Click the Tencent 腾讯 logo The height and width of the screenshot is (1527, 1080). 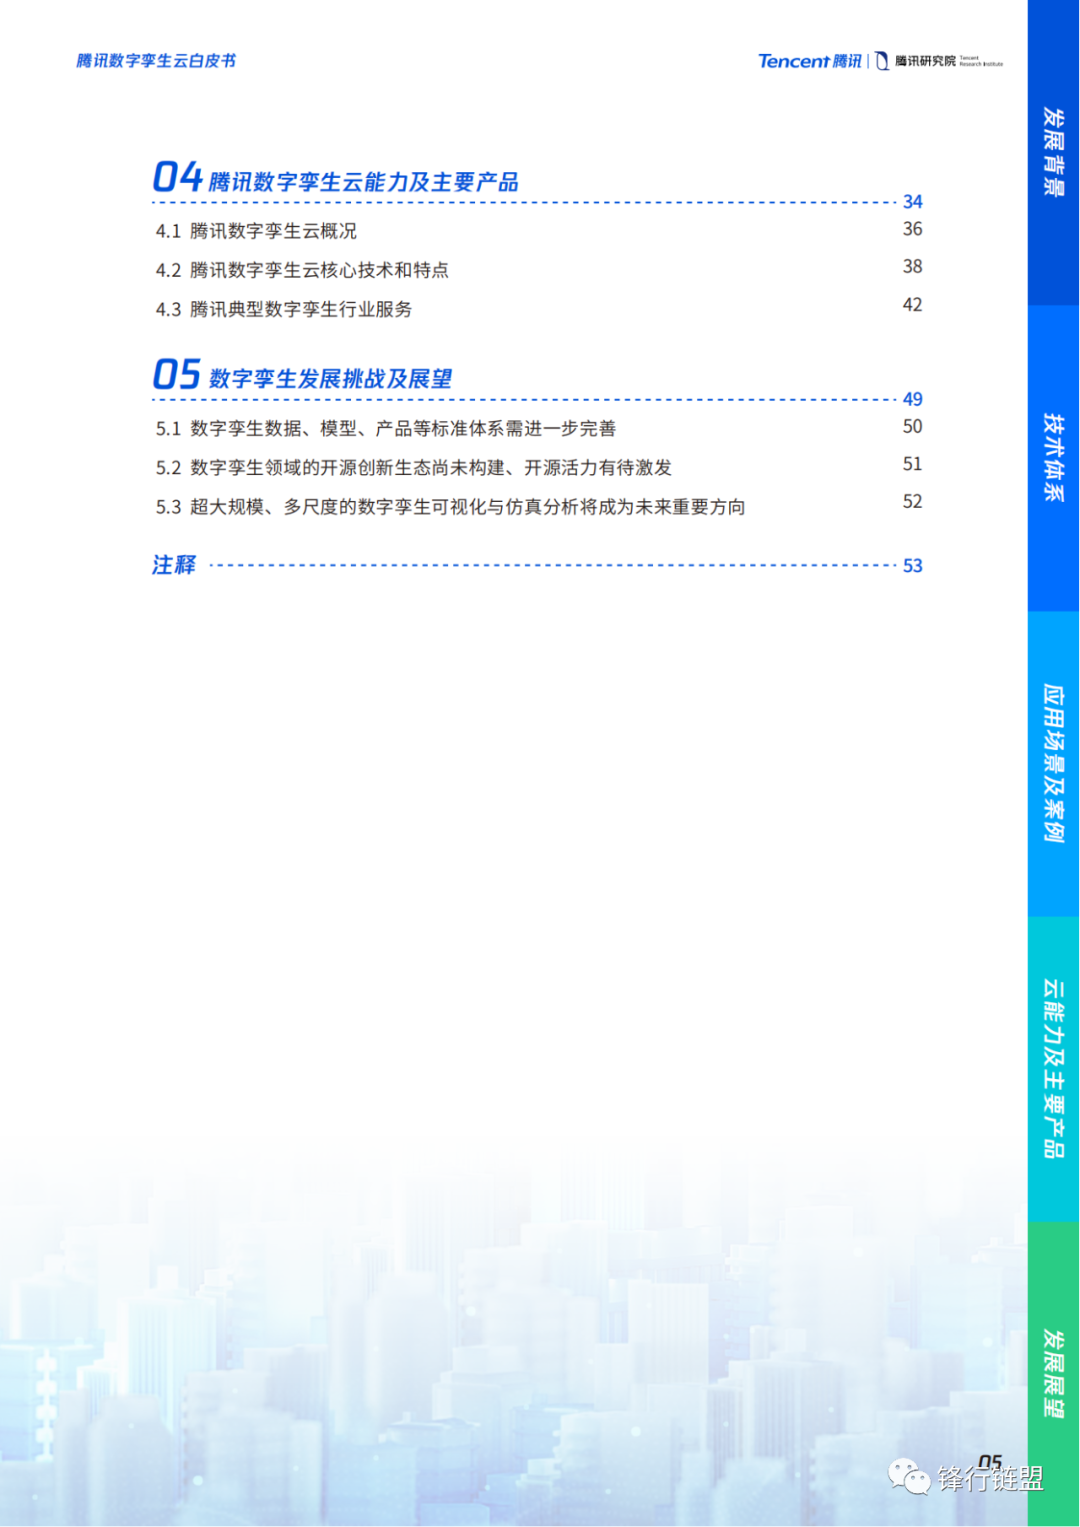click(x=809, y=61)
